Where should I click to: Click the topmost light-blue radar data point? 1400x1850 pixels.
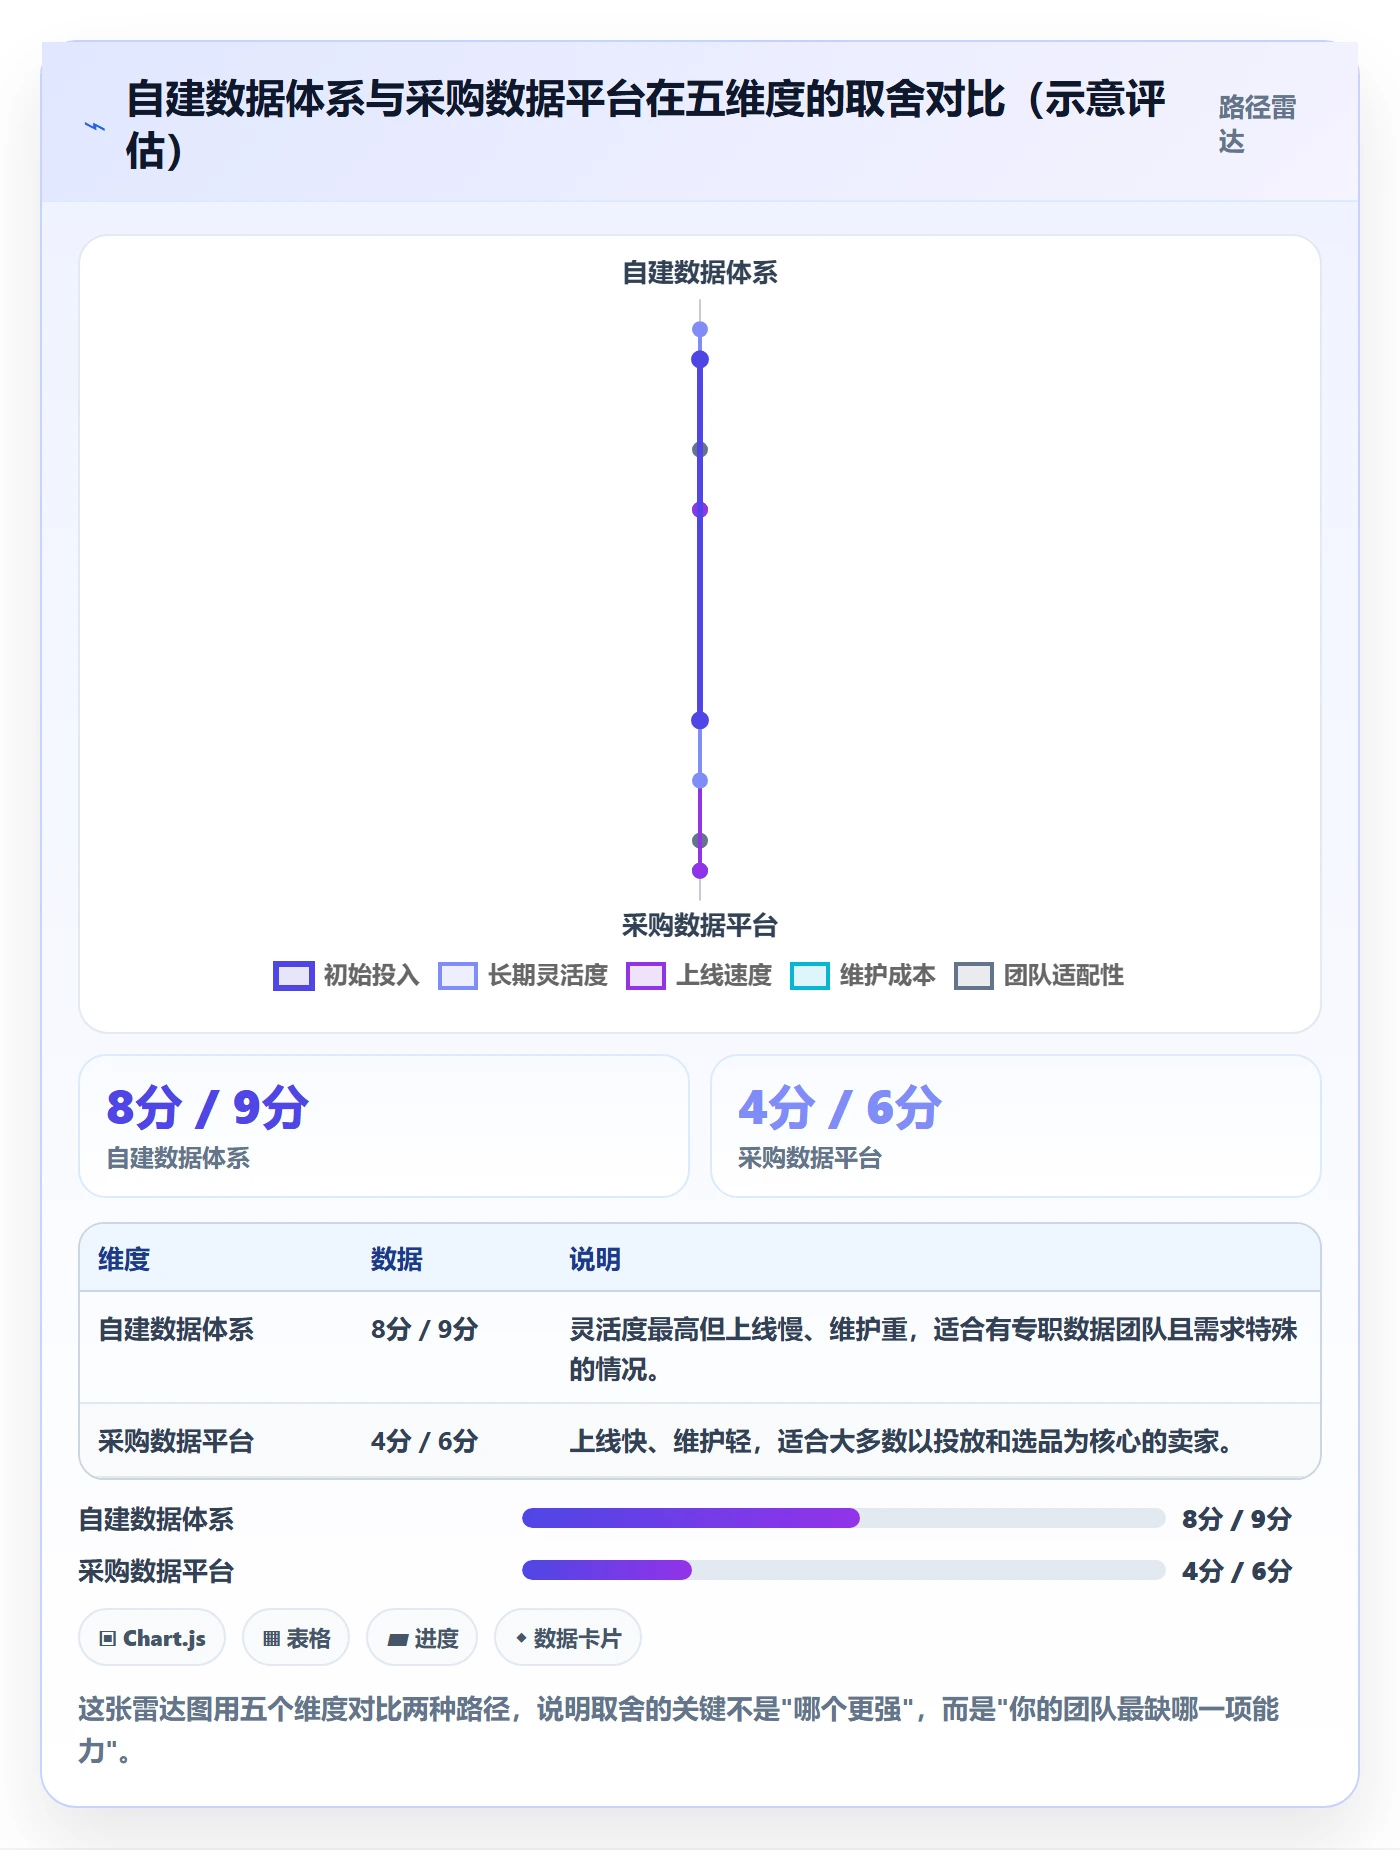(x=700, y=329)
